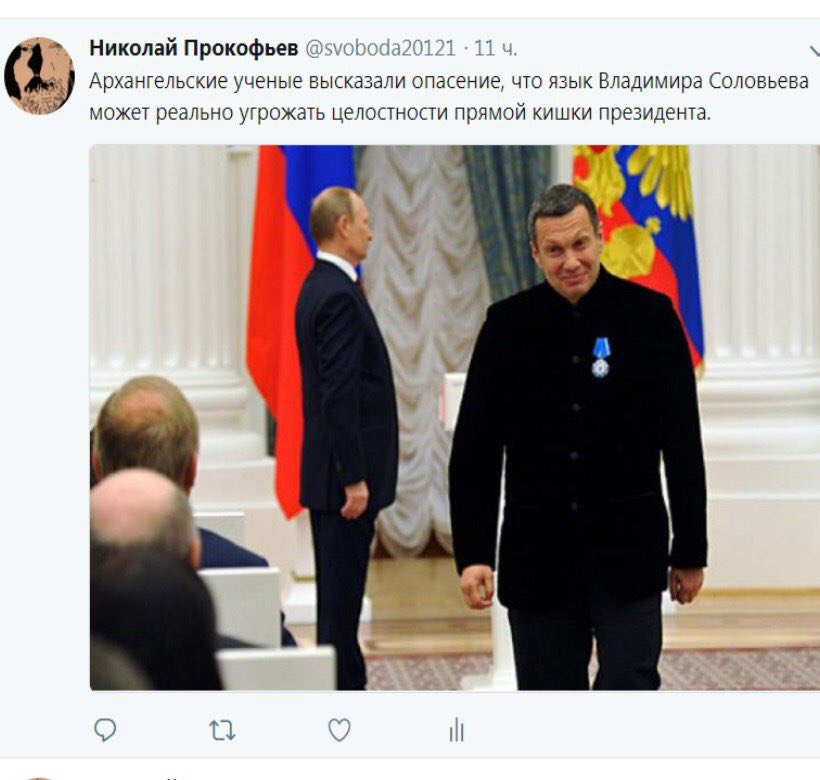This screenshot has width=820, height=780.
Task: Click the second text line 'может реально угрожать'
Action: (x=400, y=112)
